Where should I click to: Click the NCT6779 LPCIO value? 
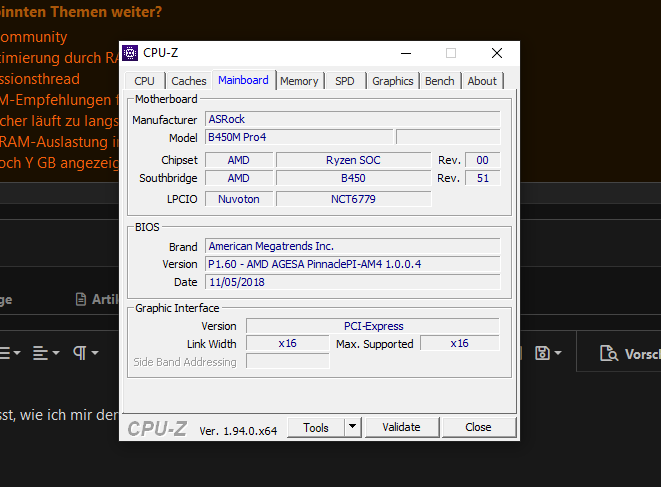click(x=353, y=199)
